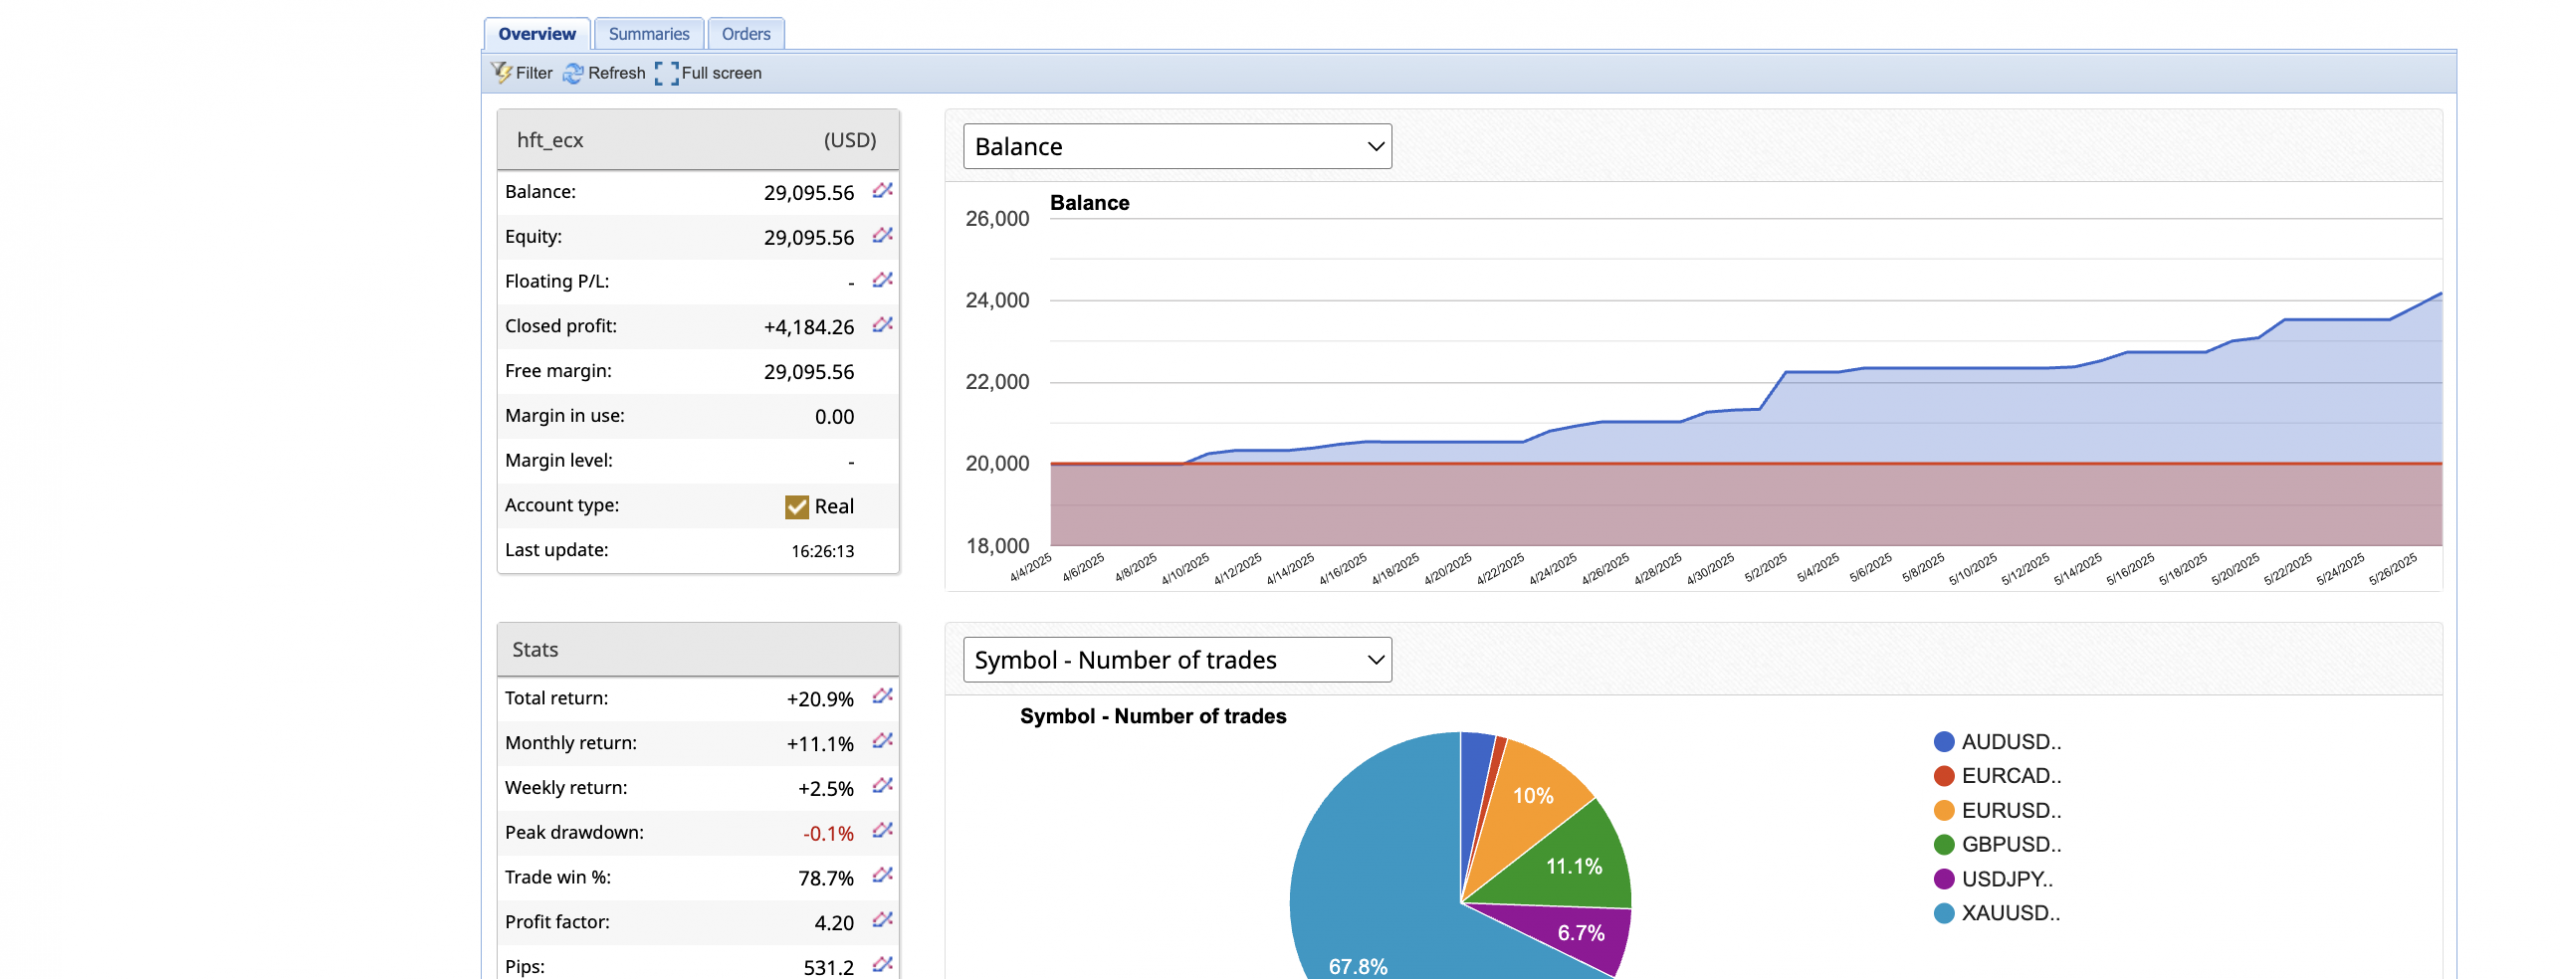Screen dimensions: 2560x979
Task: Click the Filter button
Action: (522, 73)
